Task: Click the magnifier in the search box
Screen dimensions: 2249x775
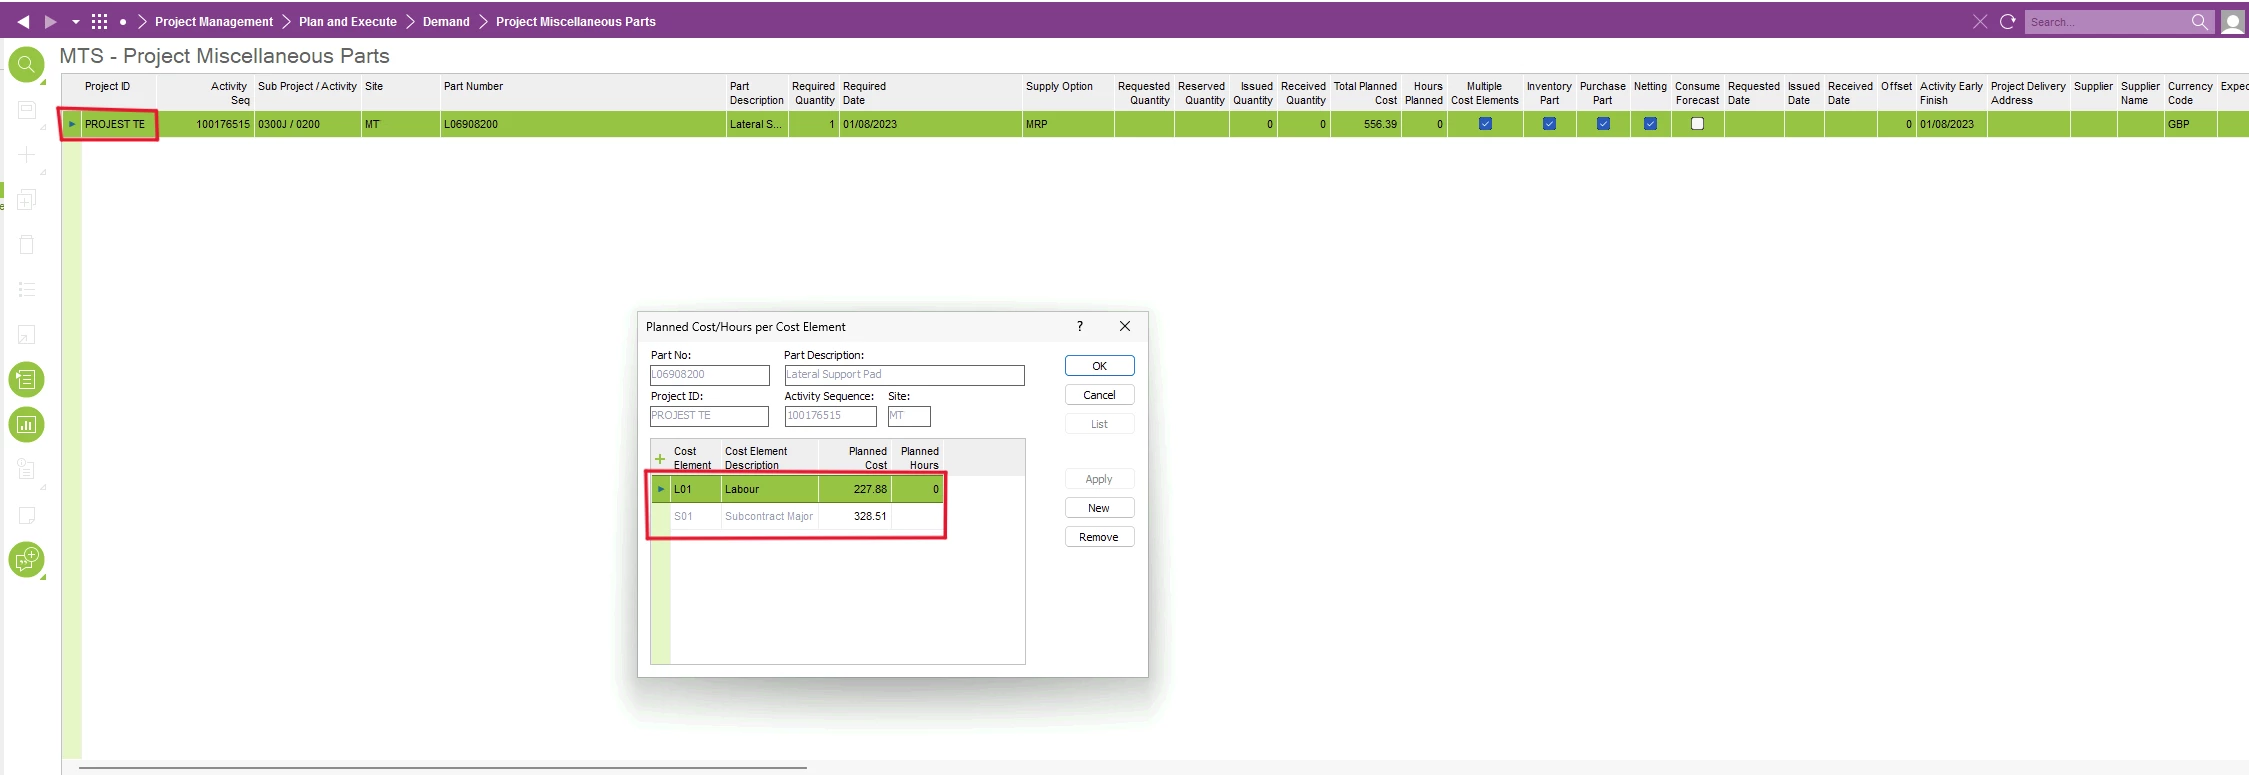Action: tap(2199, 21)
